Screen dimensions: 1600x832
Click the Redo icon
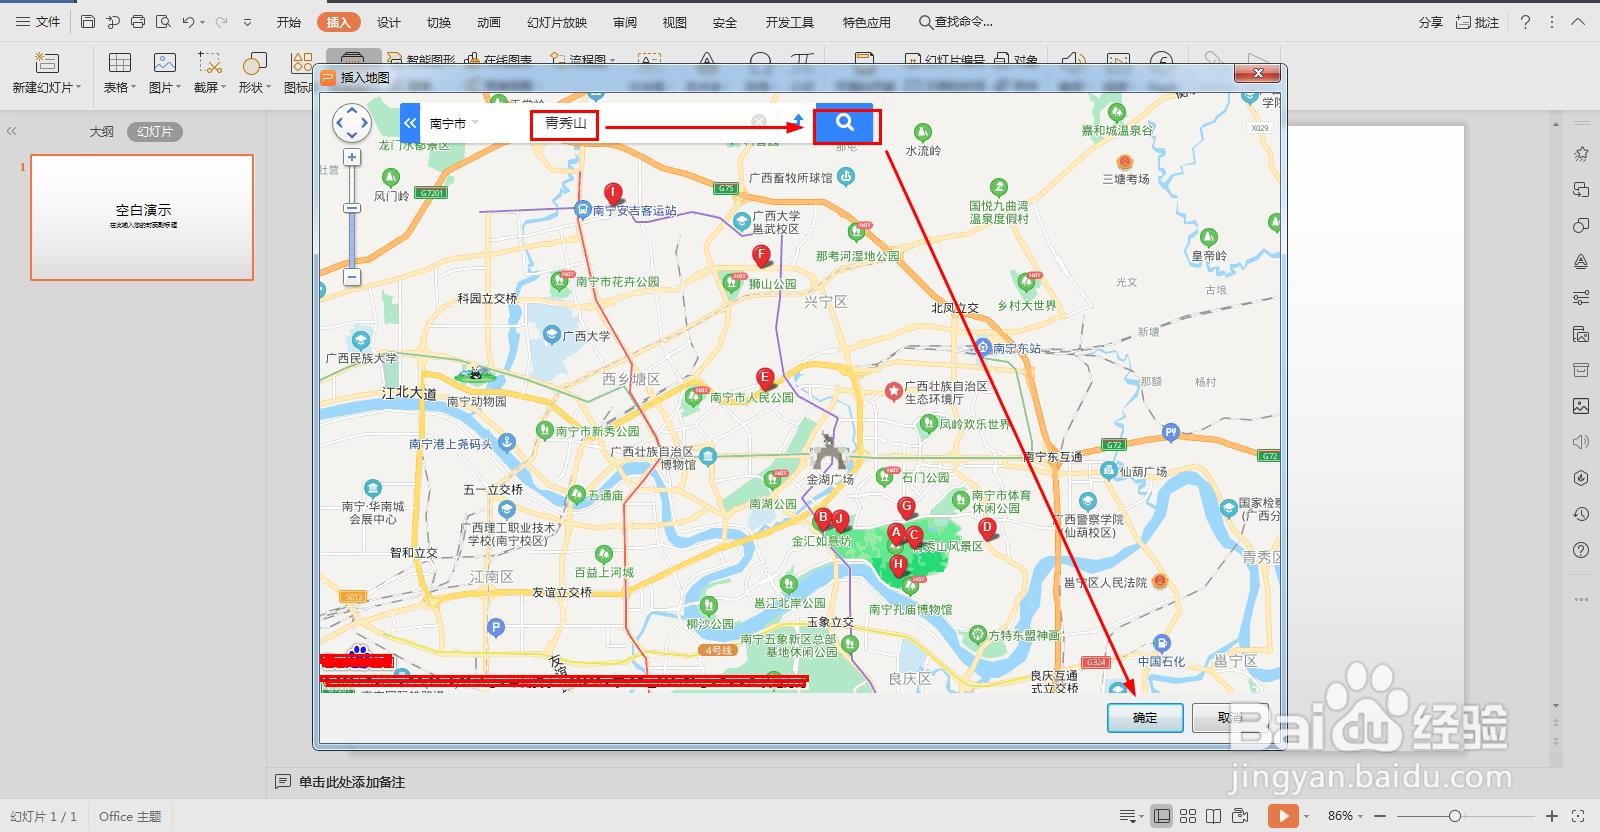click(x=222, y=21)
